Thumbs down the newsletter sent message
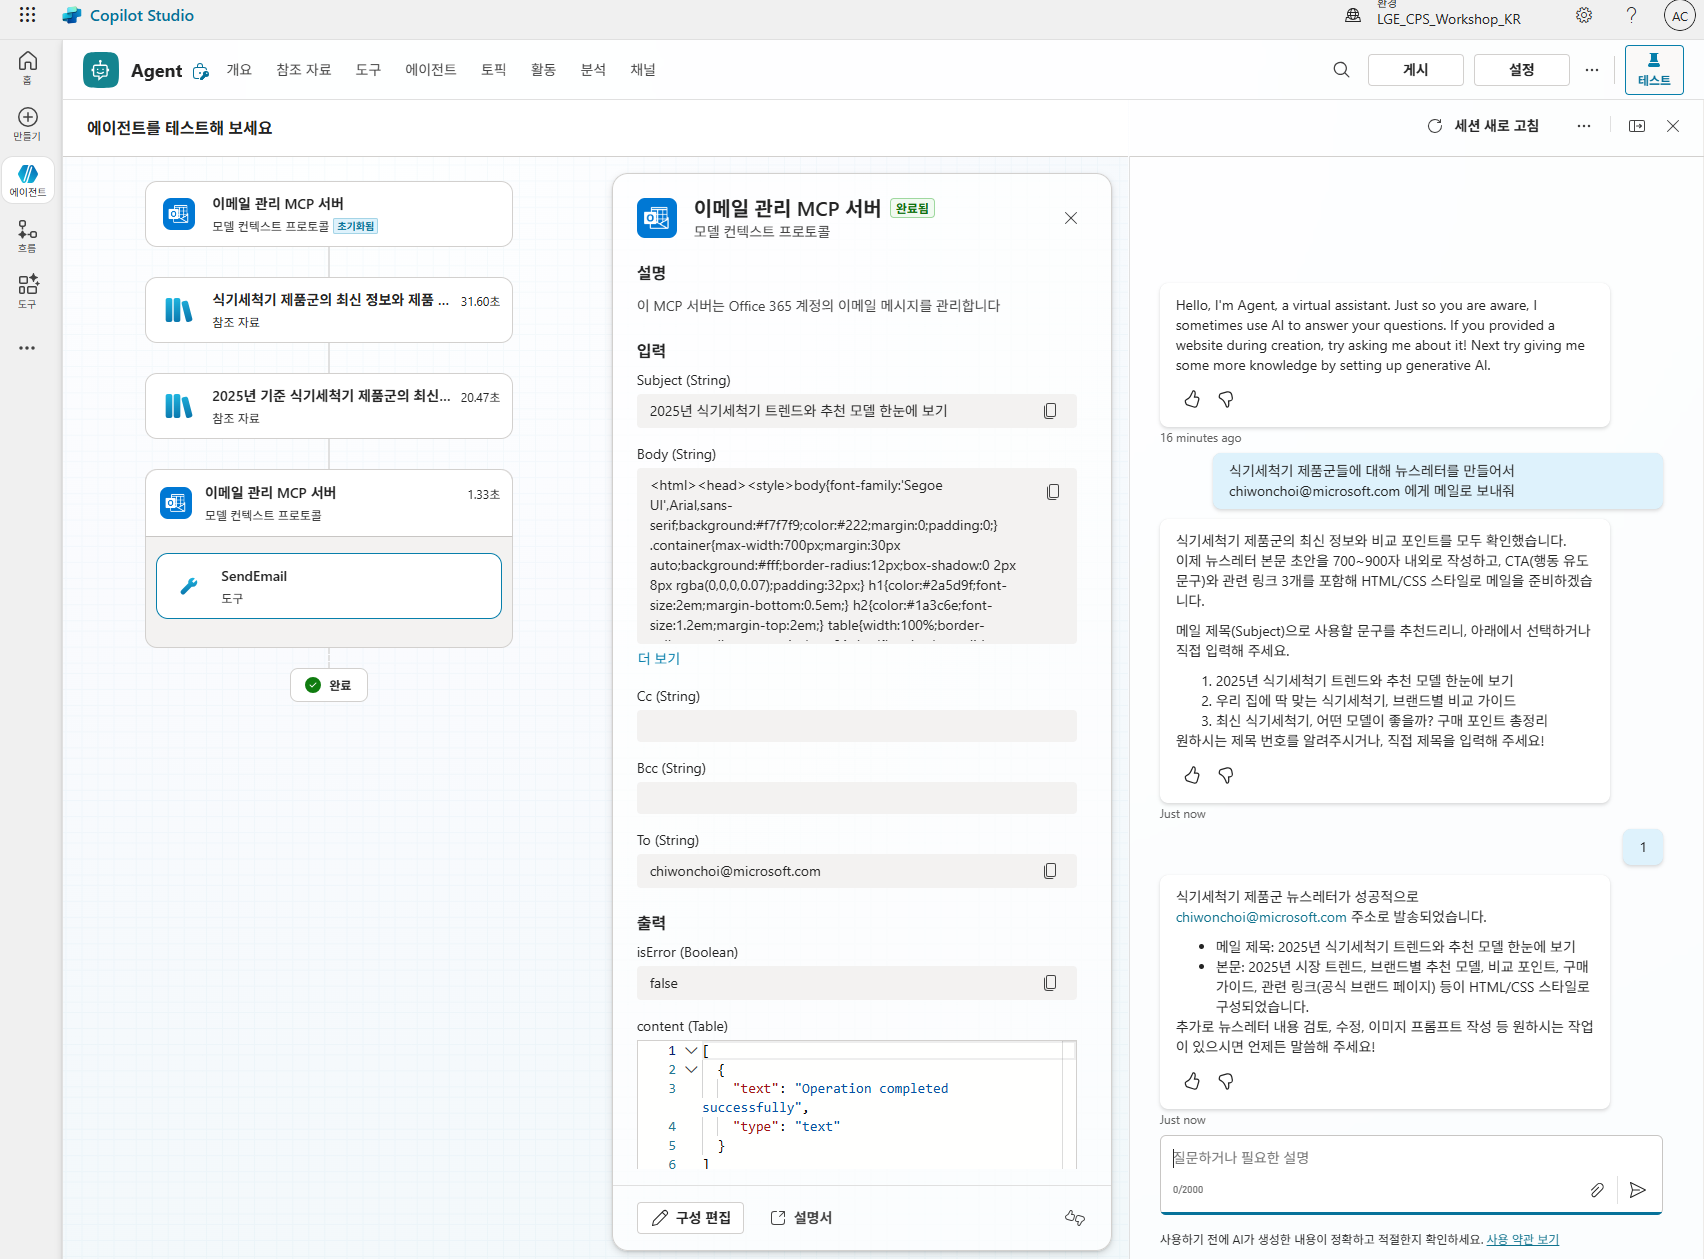Screen dimensions: 1704x1259 coord(1226,1081)
